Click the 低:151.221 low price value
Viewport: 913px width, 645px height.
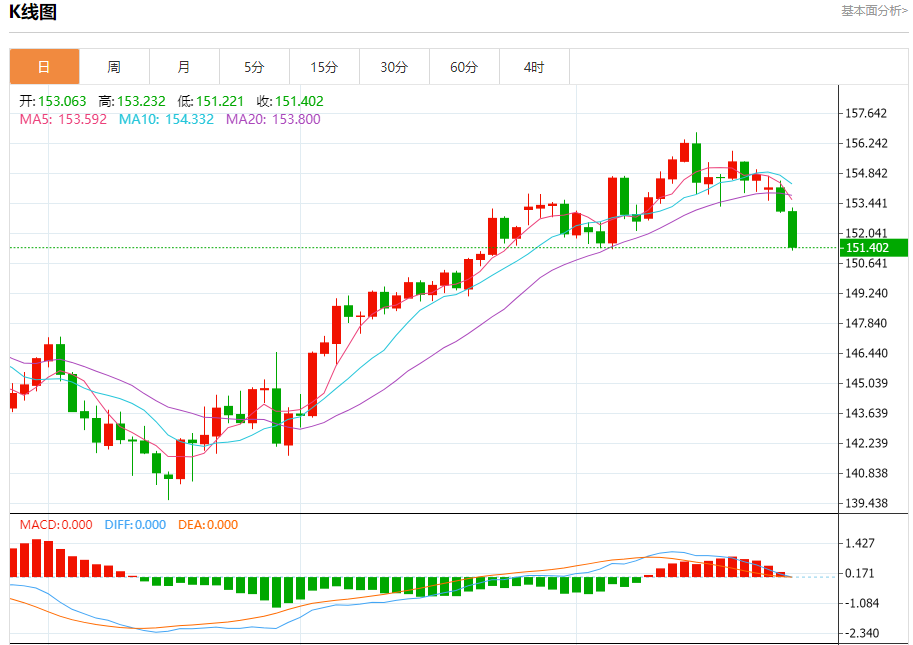point(211,101)
